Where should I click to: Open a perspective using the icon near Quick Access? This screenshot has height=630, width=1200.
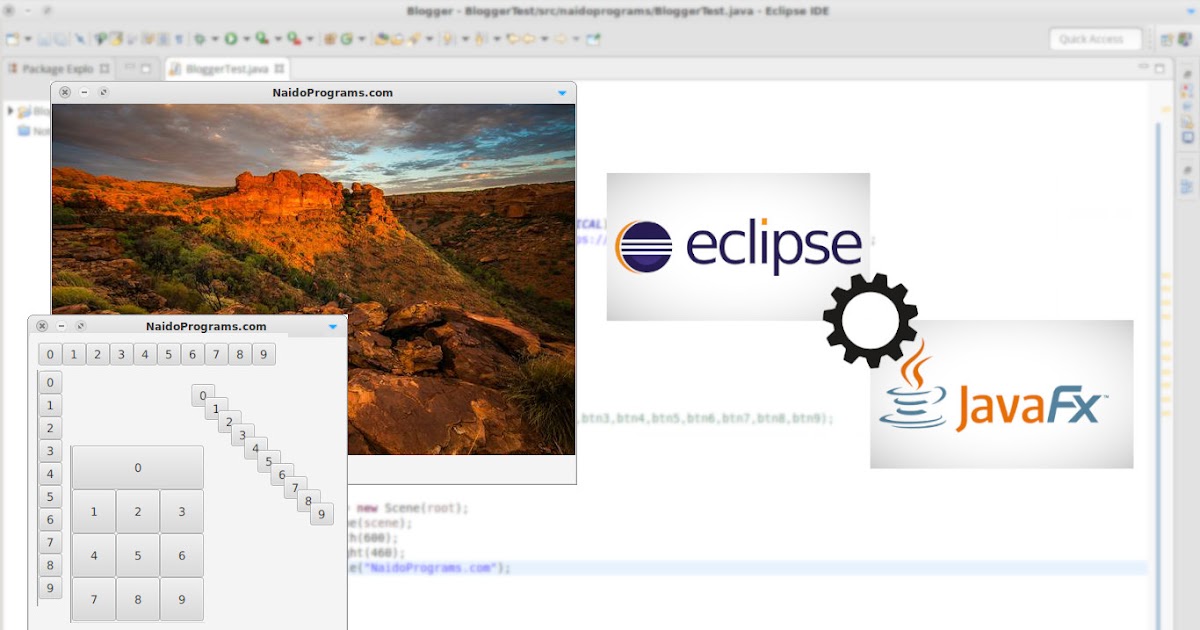(x=1167, y=39)
